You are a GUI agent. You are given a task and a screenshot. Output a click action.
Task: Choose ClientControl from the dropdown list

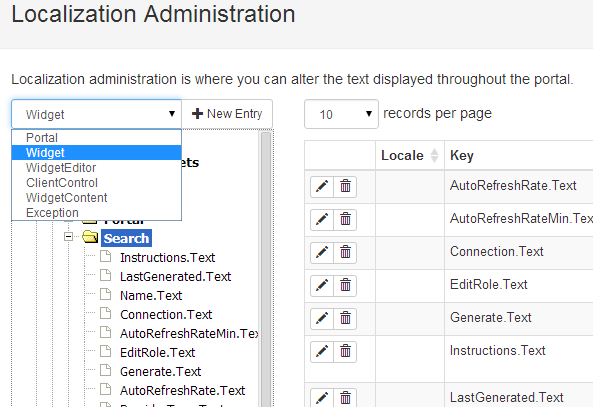point(96,183)
